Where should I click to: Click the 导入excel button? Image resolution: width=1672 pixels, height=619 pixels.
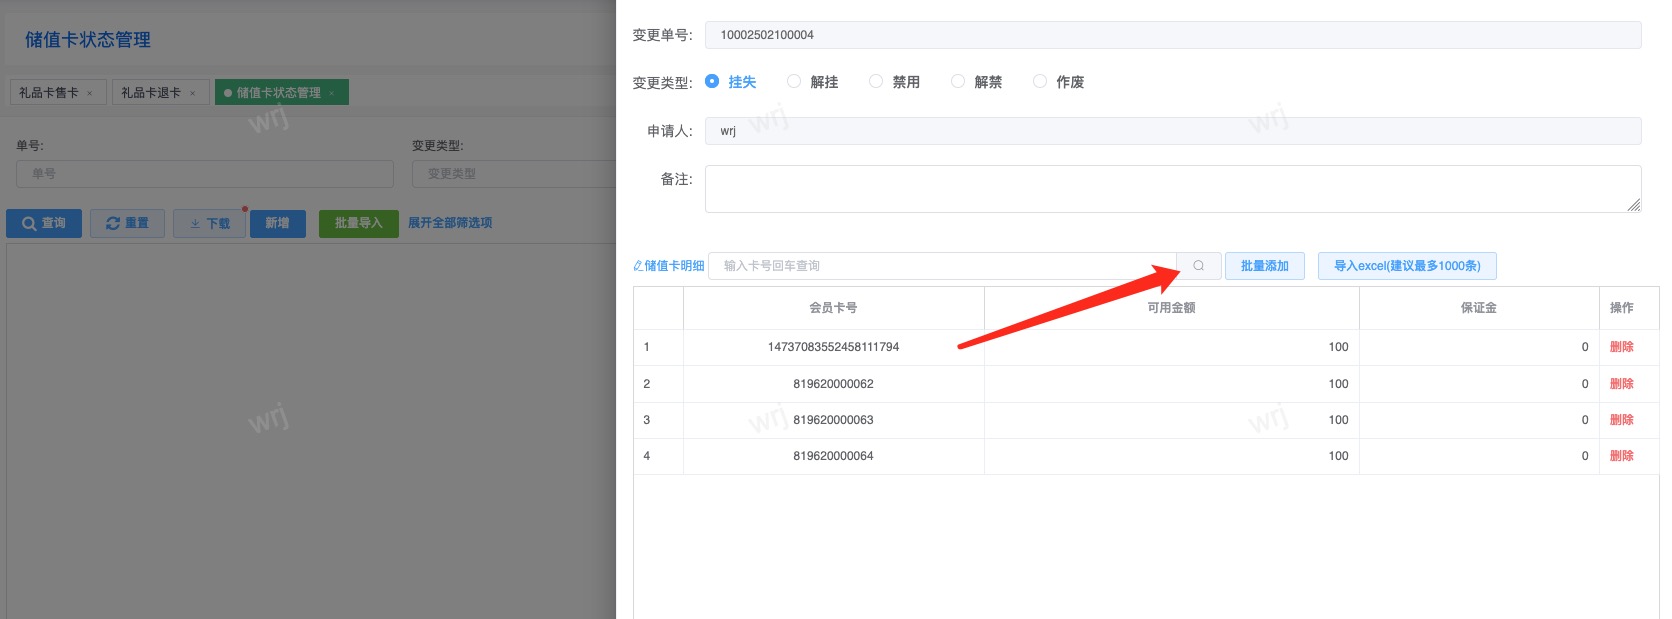coord(1406,266)
